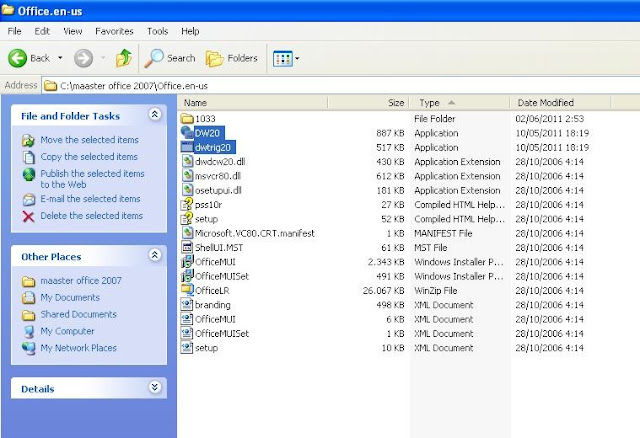Sort by the Size column header
The width and height of the screenshot is (640, 438).
pos(368,103)
